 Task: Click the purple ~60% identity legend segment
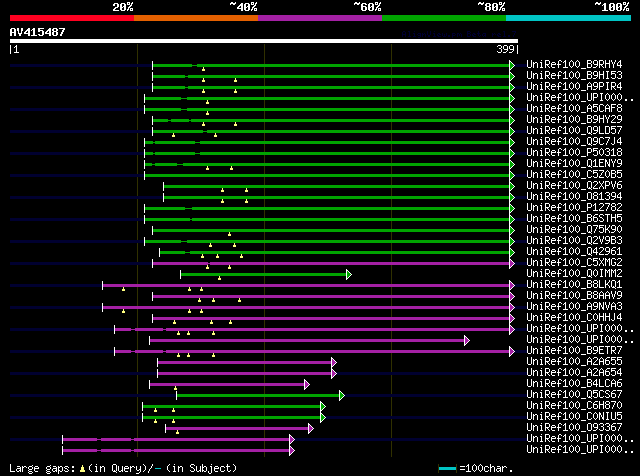coord(320,18)
